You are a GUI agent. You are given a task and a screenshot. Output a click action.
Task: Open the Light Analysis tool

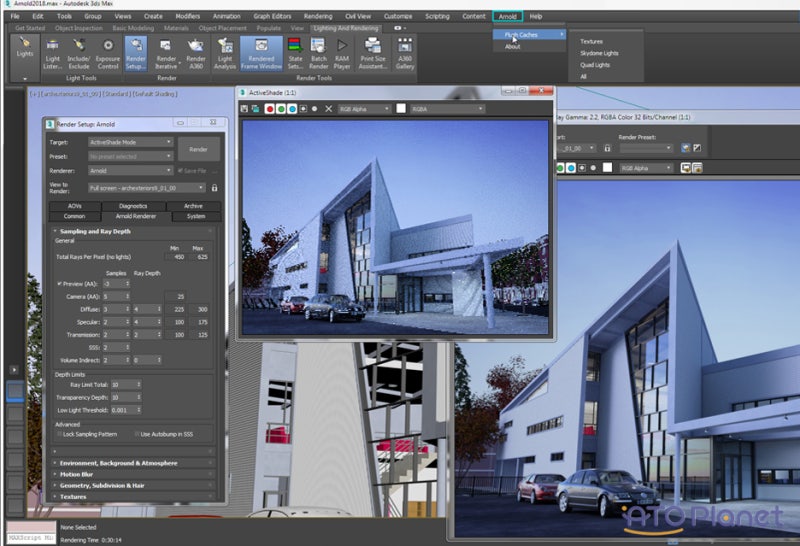225,54
